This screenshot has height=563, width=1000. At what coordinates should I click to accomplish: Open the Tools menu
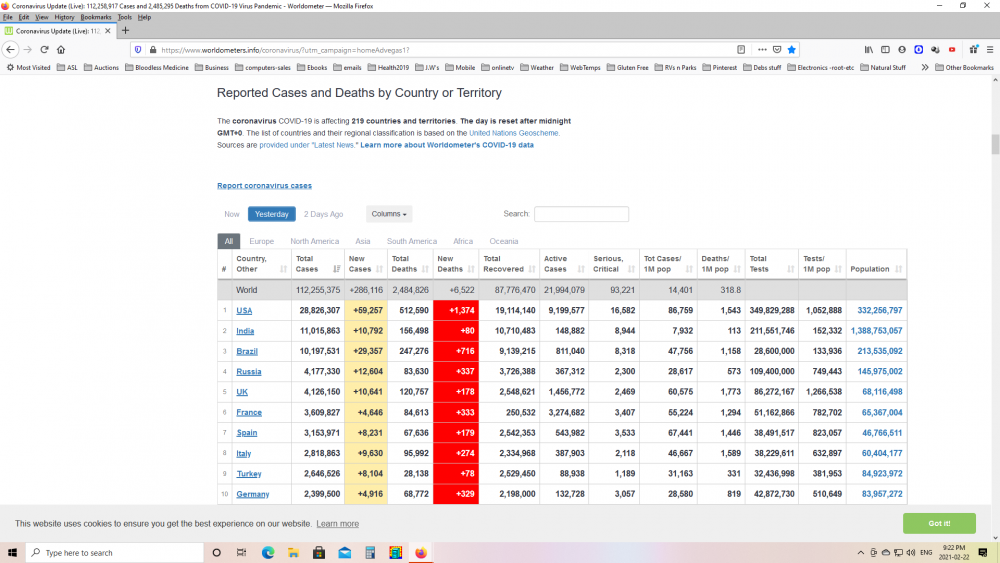click(x=124, y=17)
